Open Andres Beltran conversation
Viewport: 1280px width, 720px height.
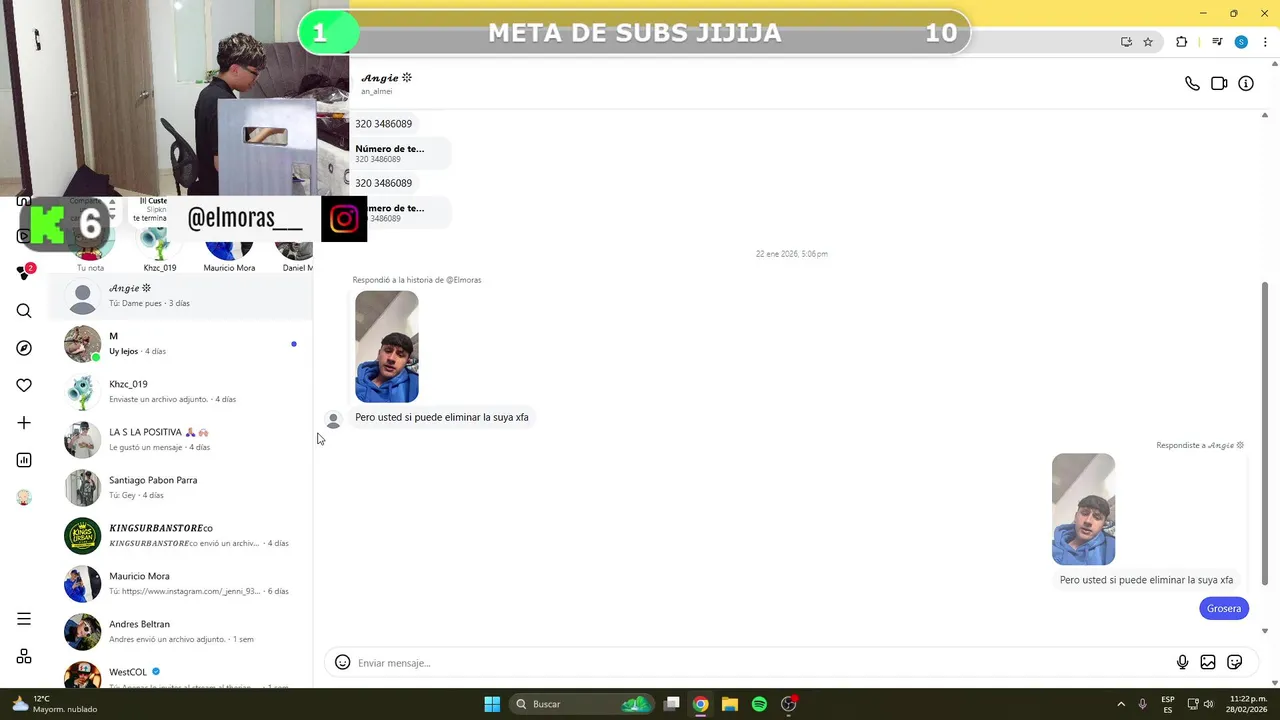click(x=181, y=631)
